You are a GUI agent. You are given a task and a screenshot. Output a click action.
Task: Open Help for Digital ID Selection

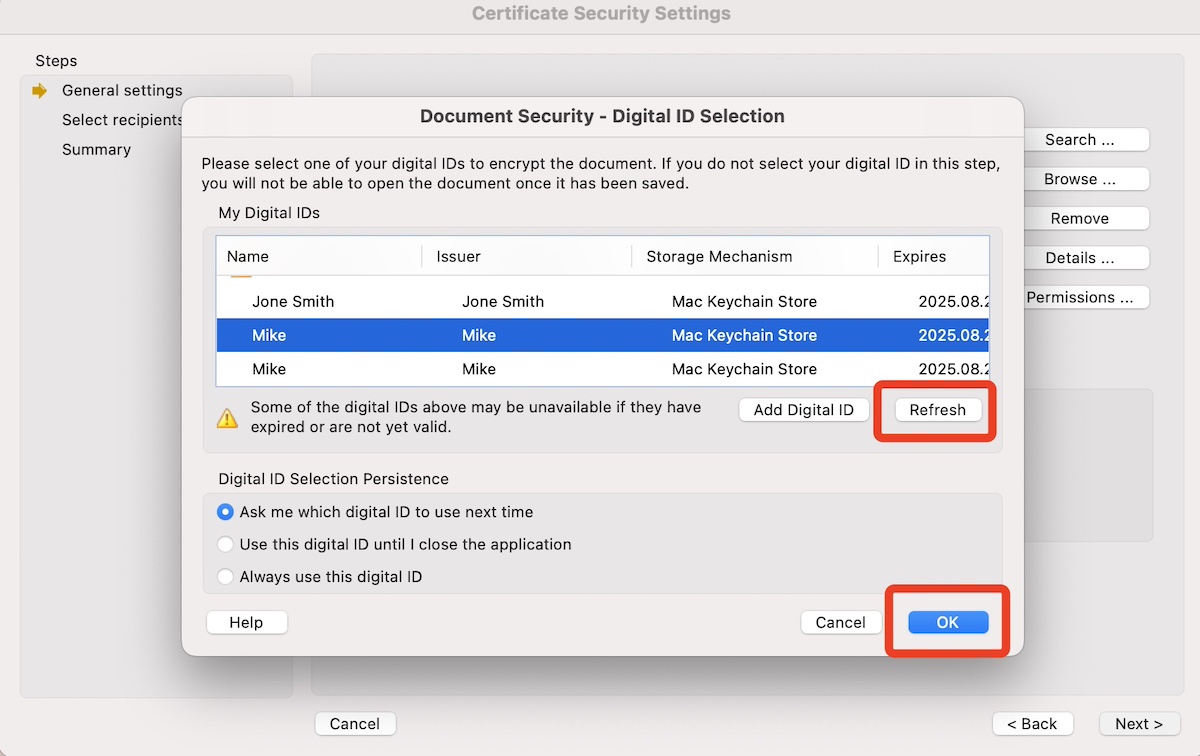(x=246, y=621)
